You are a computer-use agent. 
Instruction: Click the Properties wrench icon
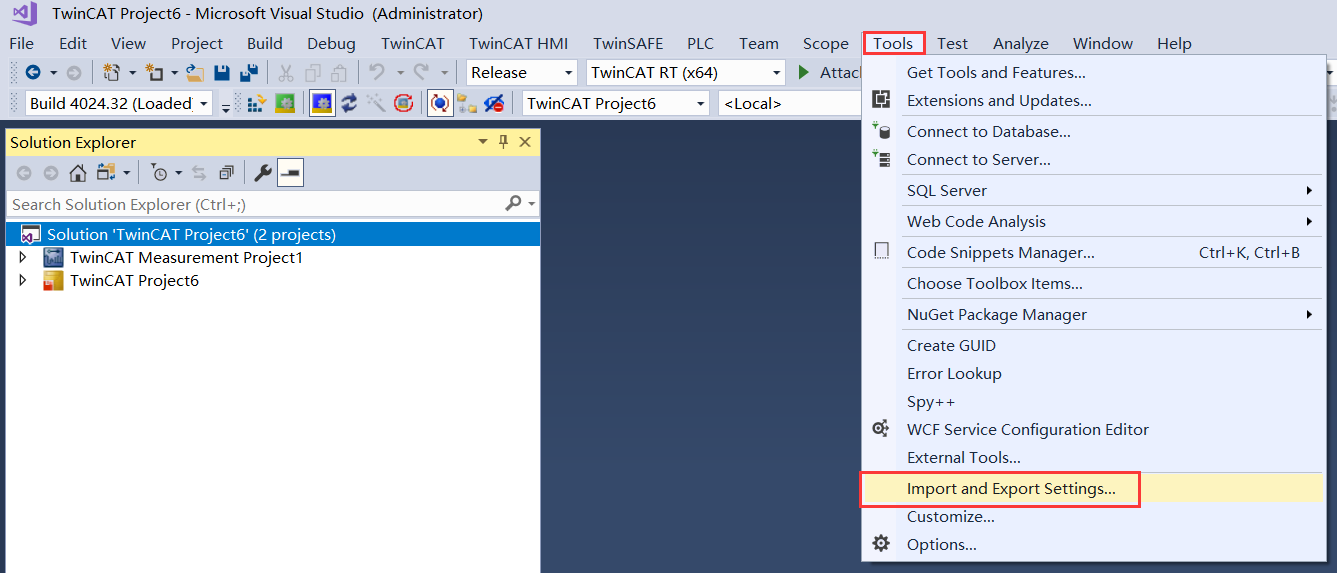pyautogui.click(x=263, y=173)
